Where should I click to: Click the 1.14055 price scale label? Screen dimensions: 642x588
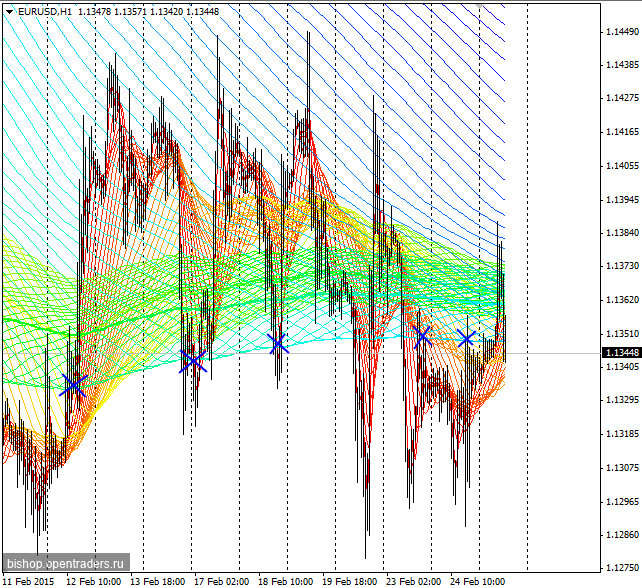[x=622, y=166]
